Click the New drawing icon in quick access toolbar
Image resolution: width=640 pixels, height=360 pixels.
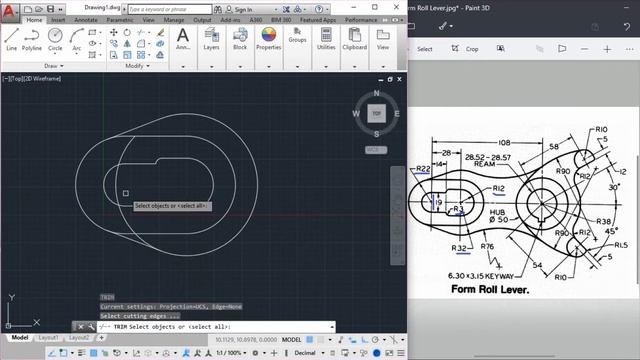click(28, 9)
